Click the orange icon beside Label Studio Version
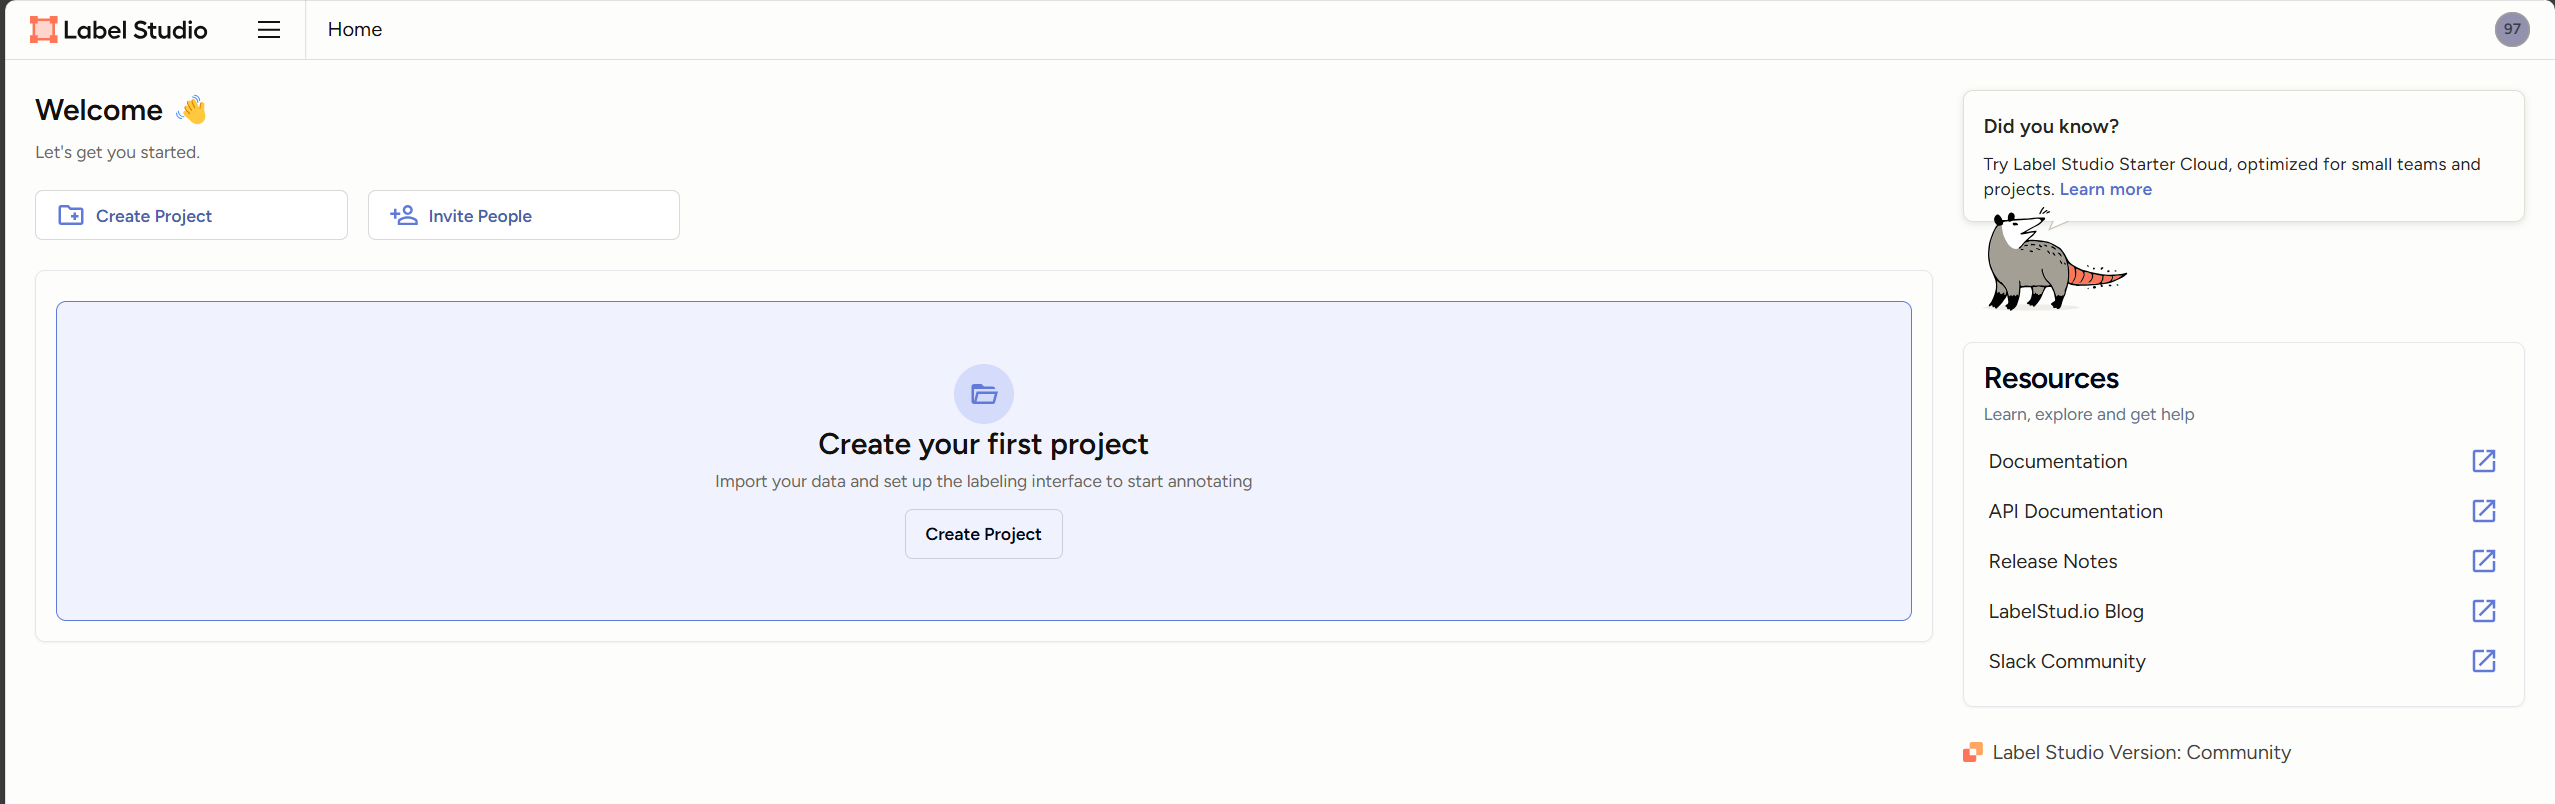This screenshot has height=804, width=2555. 1972,752
